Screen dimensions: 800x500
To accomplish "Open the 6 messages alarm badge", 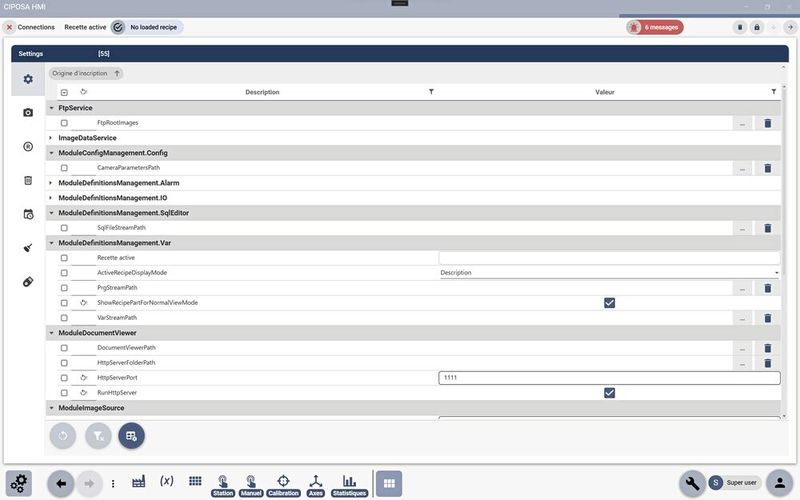I will coord(655,27).
